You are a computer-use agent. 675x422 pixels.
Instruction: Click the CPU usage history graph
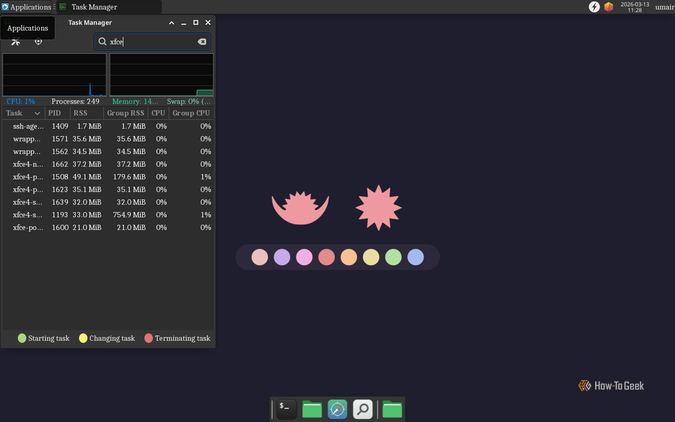pos(55,74)
